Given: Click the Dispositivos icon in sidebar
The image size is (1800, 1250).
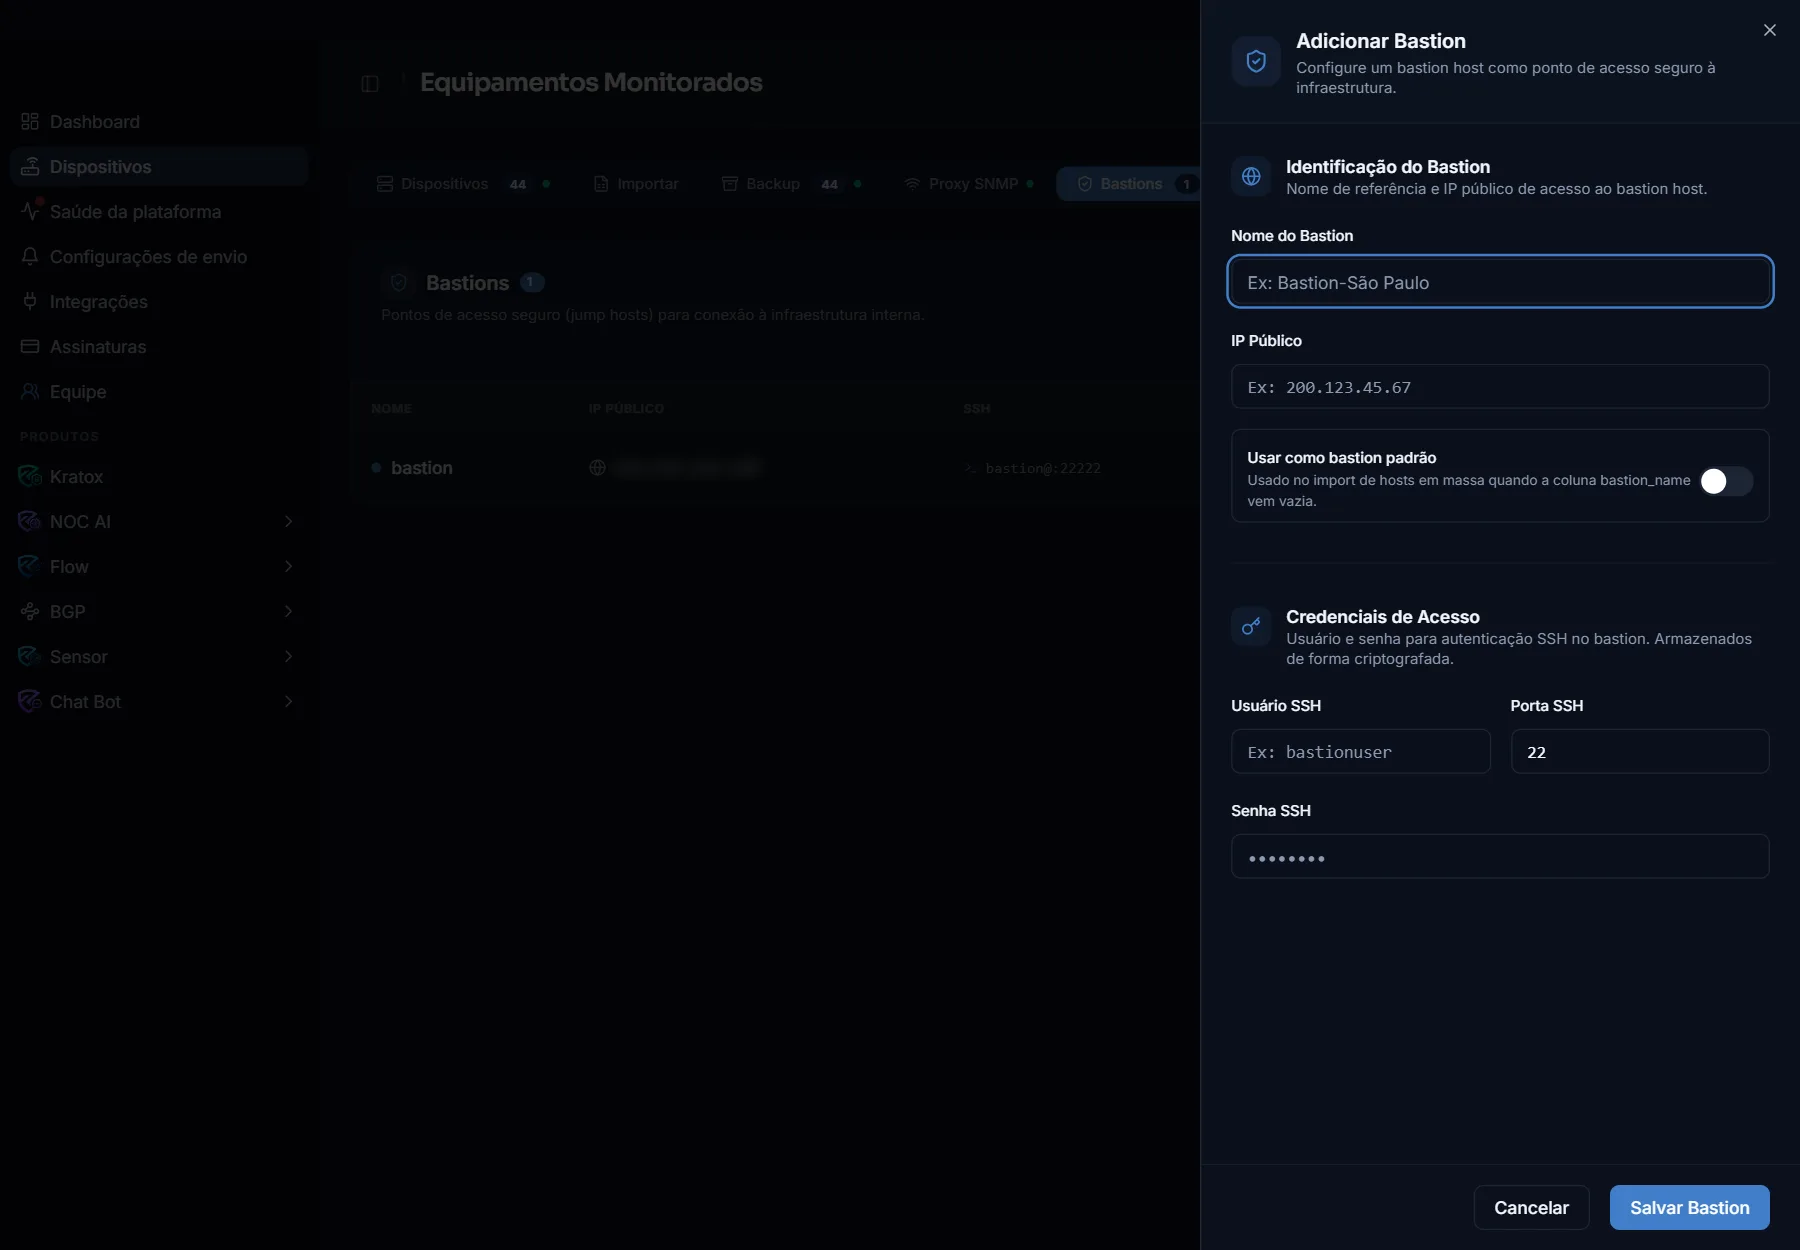Looking at the screenshot, I should coord(30,166).
